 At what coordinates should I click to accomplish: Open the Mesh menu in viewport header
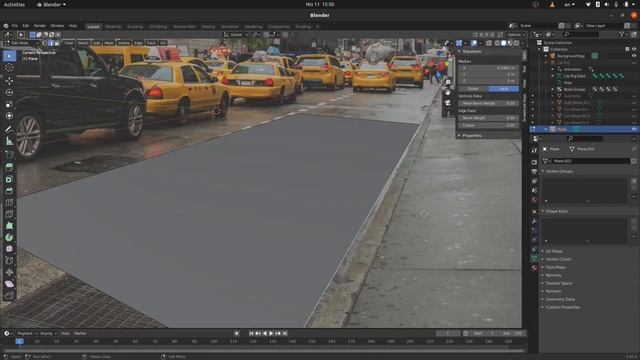[x=109, y=43]
